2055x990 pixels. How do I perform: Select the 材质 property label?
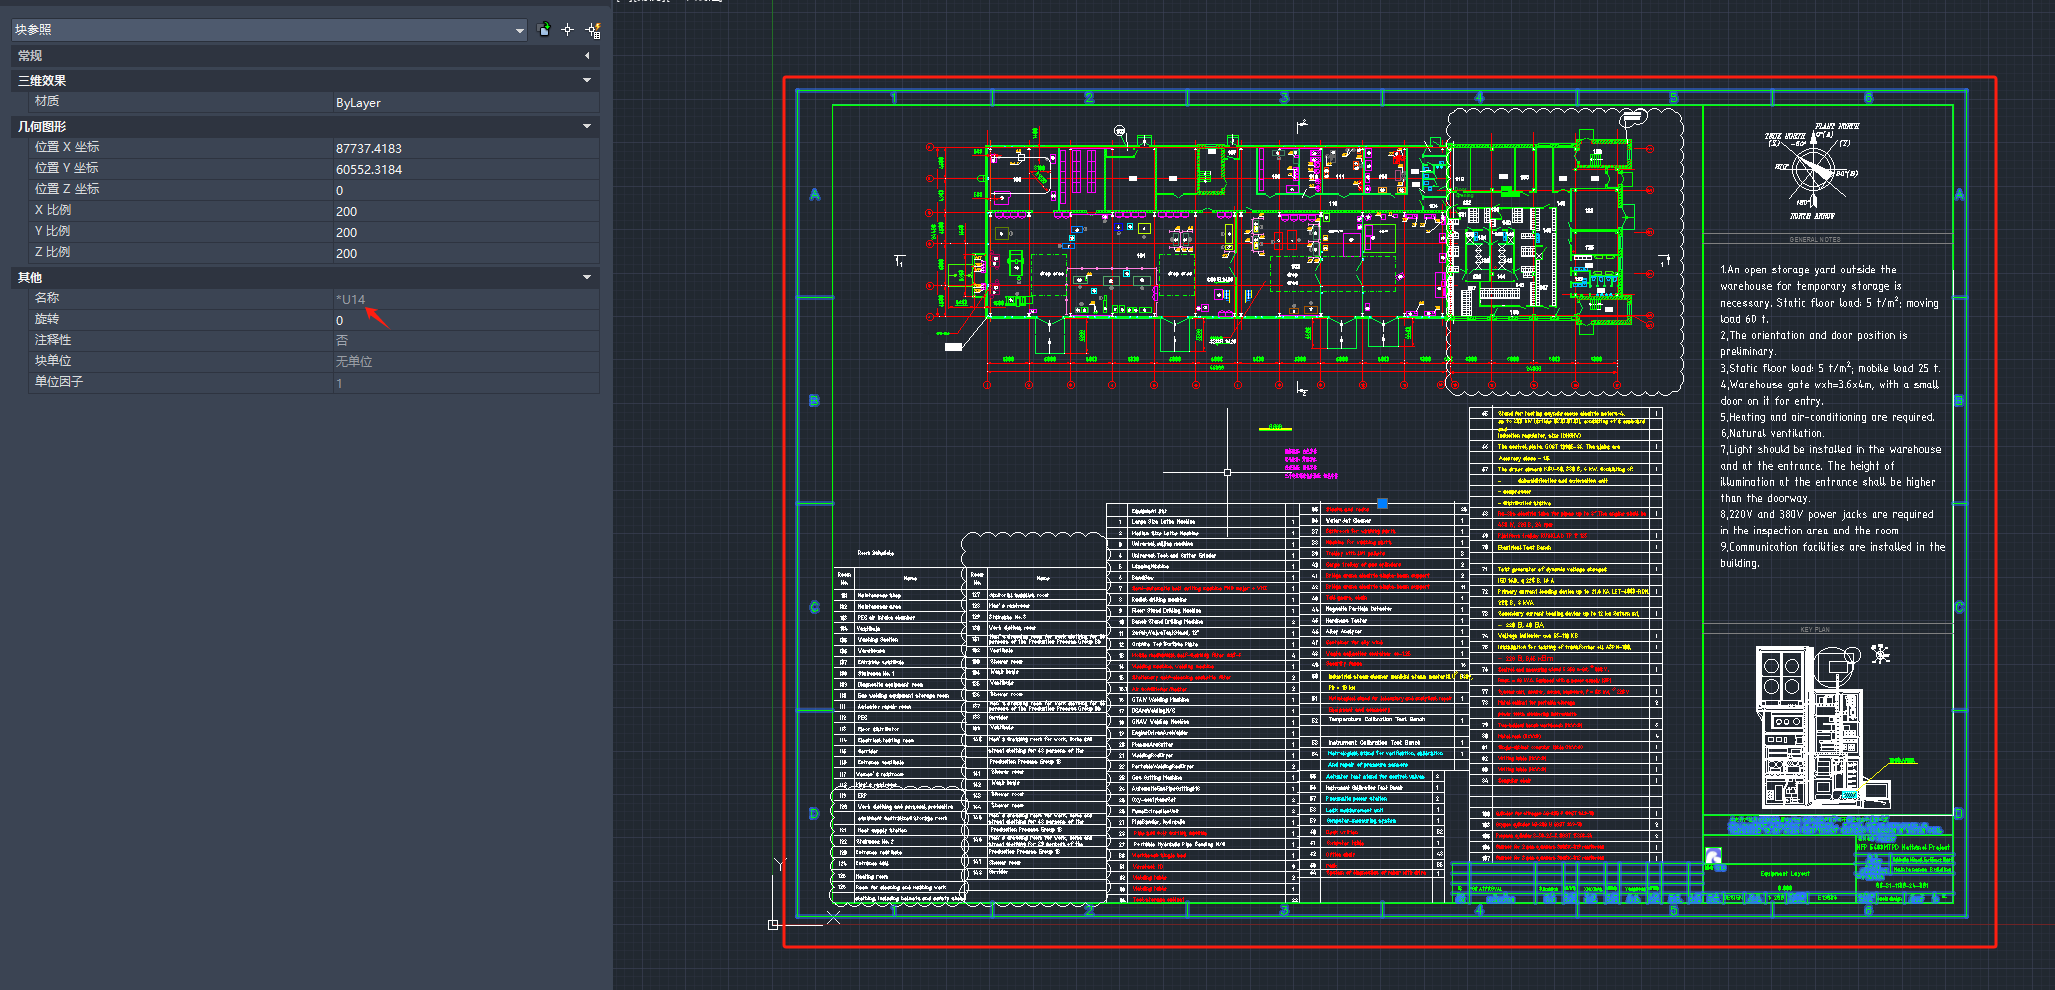tap(47, 101)
